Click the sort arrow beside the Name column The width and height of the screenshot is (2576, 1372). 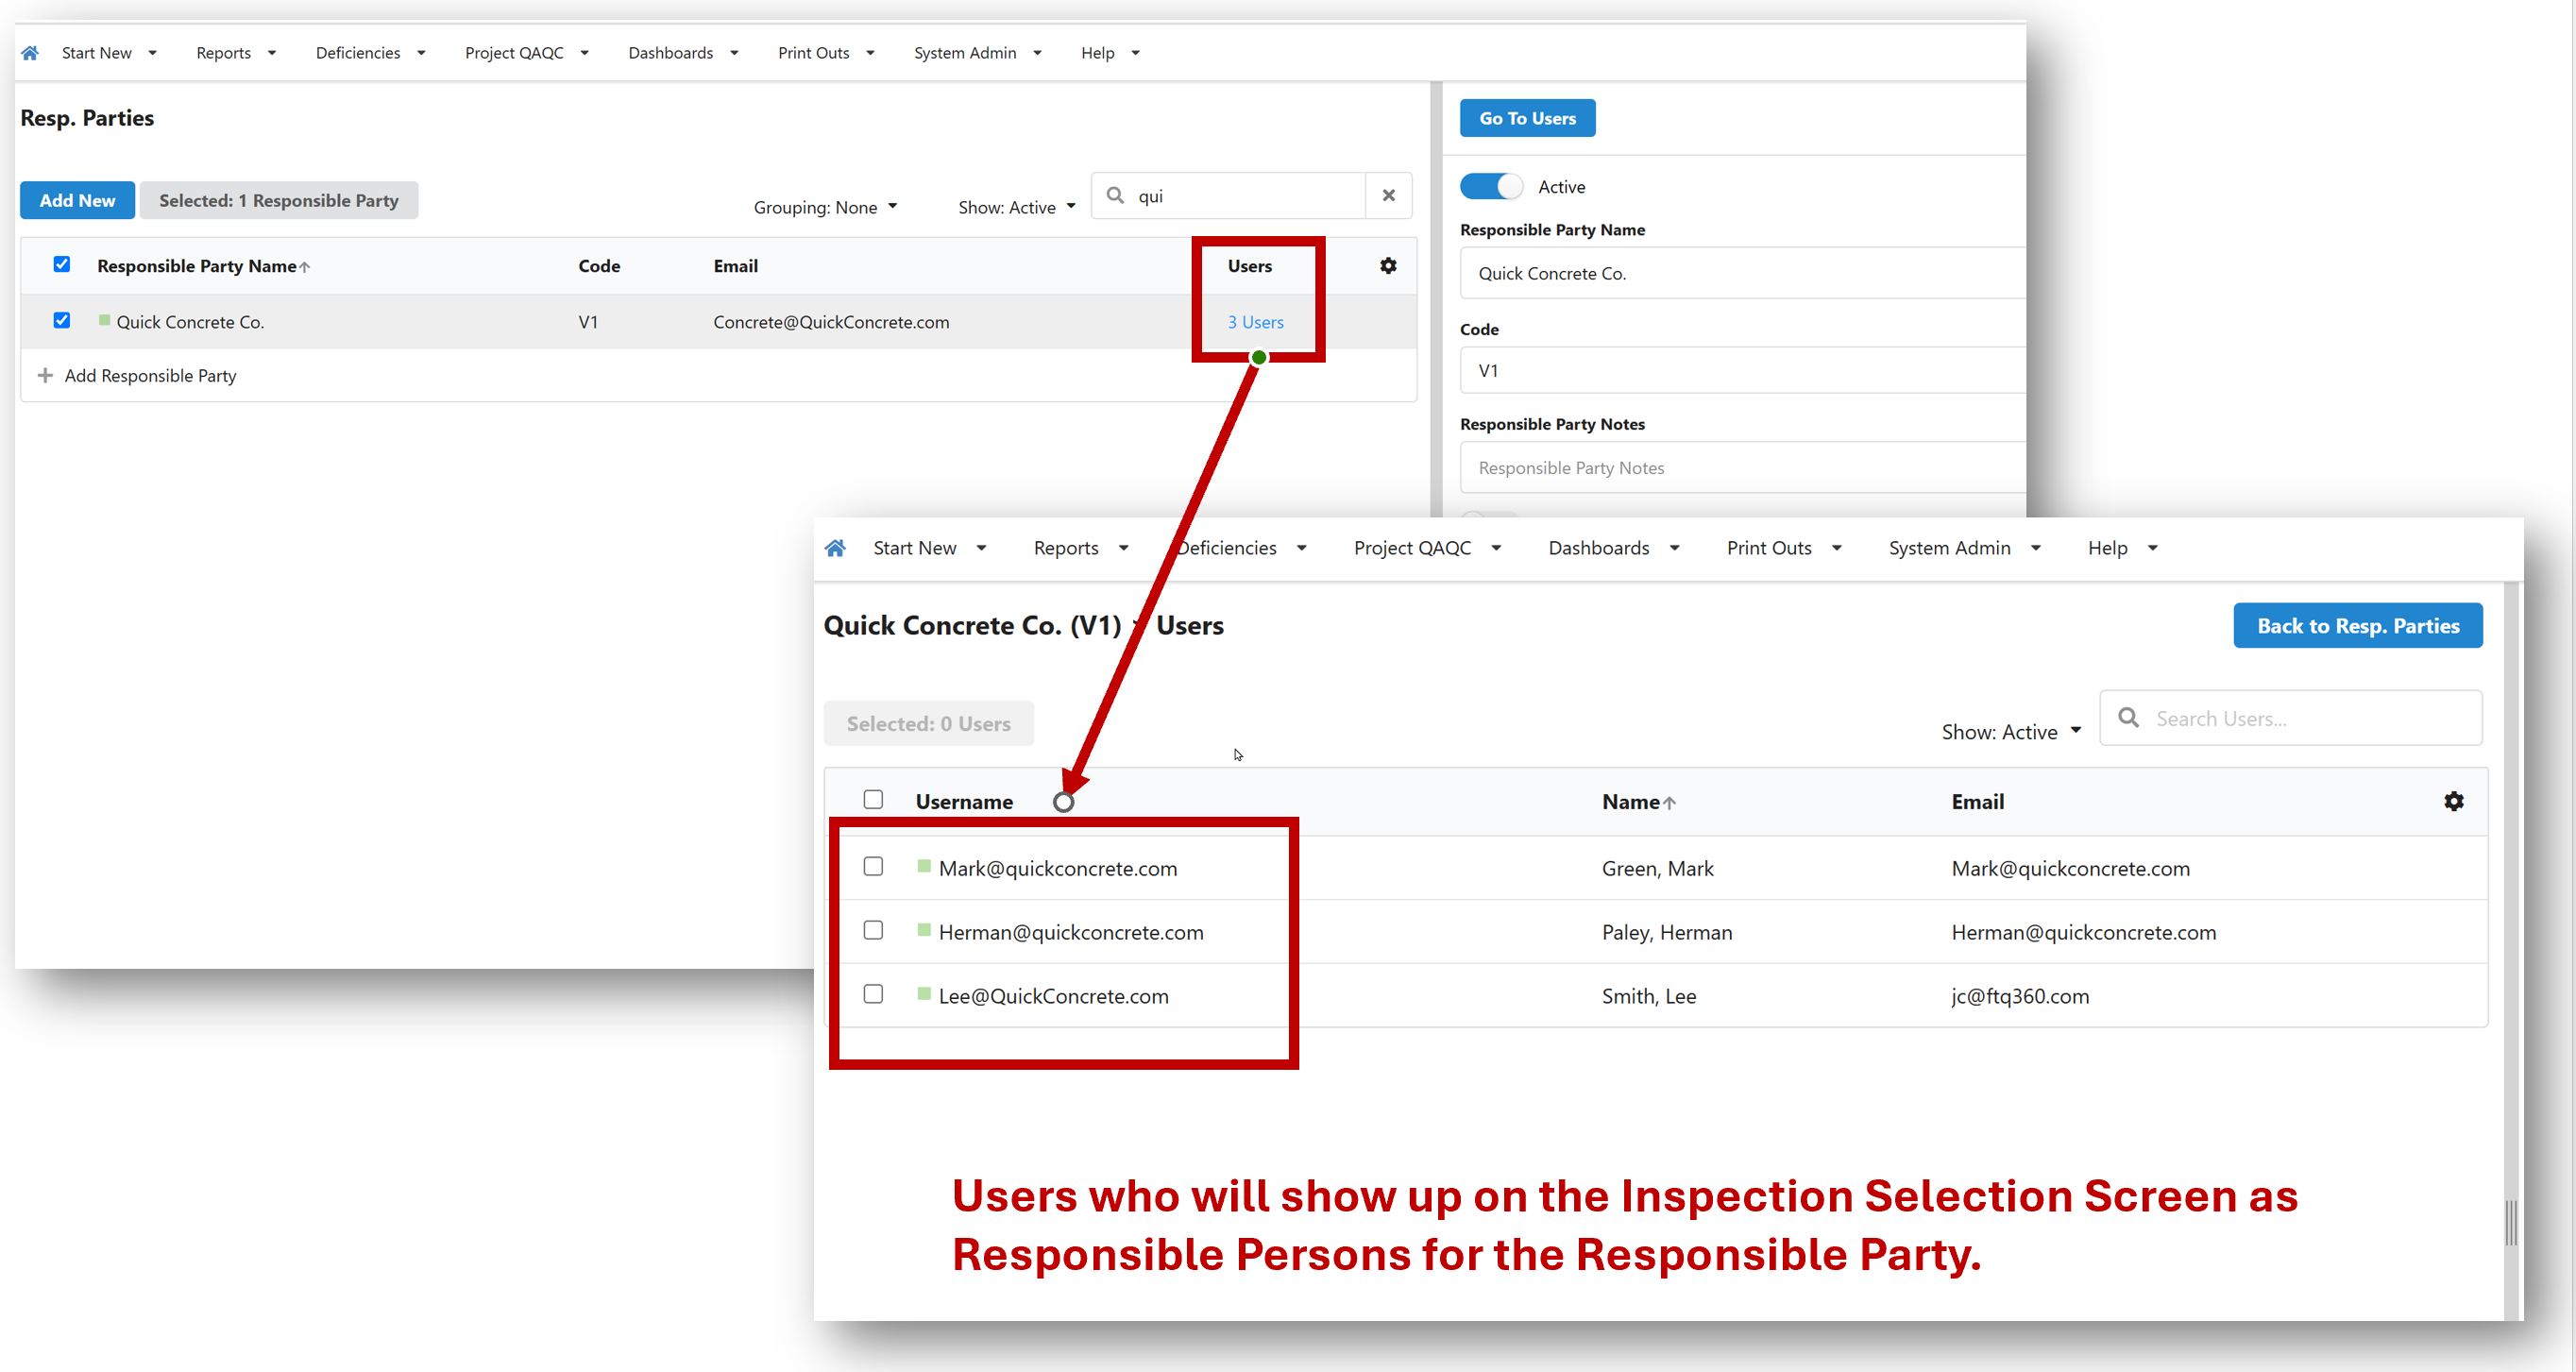tap(1669, 803)
